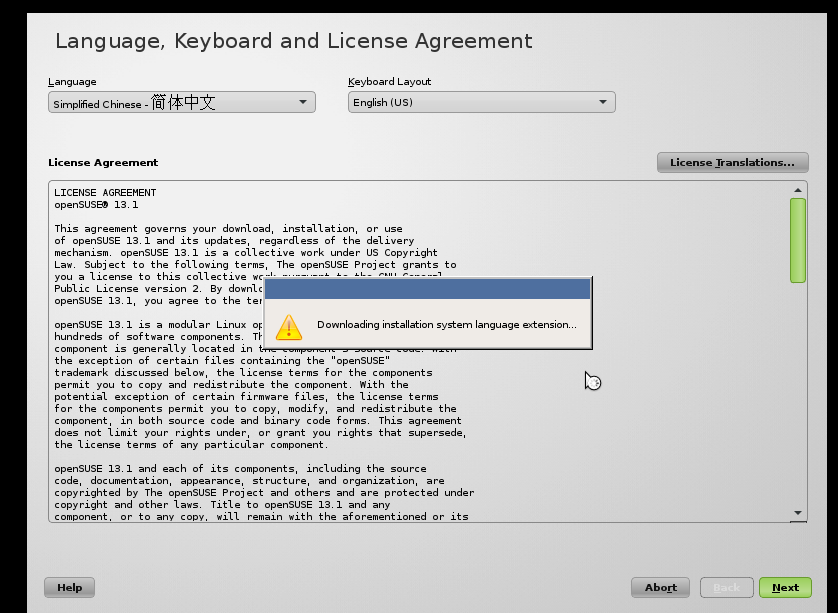Click the greyed Back button
The height and width of the screenshot is (613, 838).
pos(727,587)
